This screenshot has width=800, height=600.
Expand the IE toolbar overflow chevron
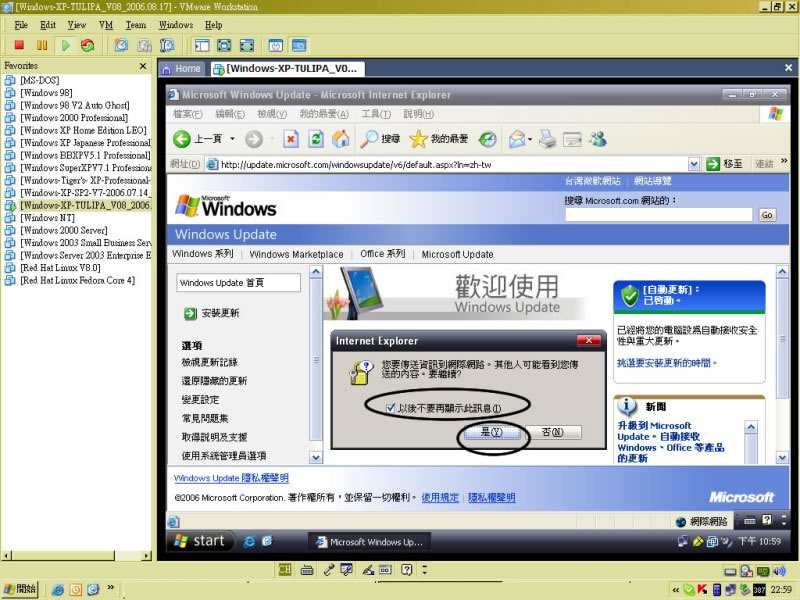[784, 161]
